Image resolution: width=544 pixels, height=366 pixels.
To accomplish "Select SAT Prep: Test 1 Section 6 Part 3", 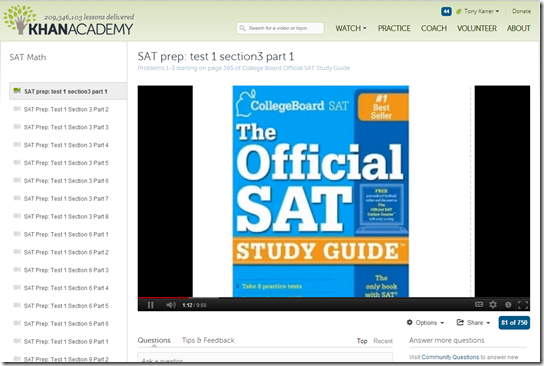I will (x=66, y=270).
